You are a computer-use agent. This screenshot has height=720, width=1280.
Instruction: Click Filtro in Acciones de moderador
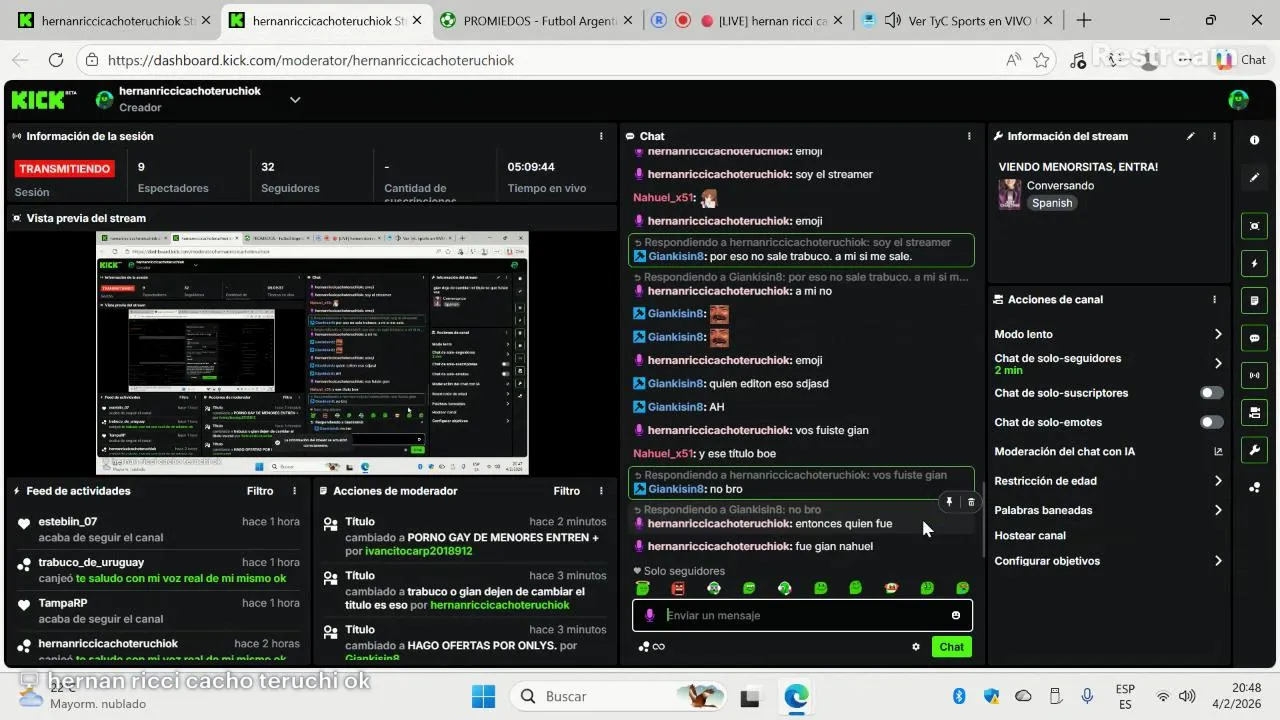coord(567,491)
